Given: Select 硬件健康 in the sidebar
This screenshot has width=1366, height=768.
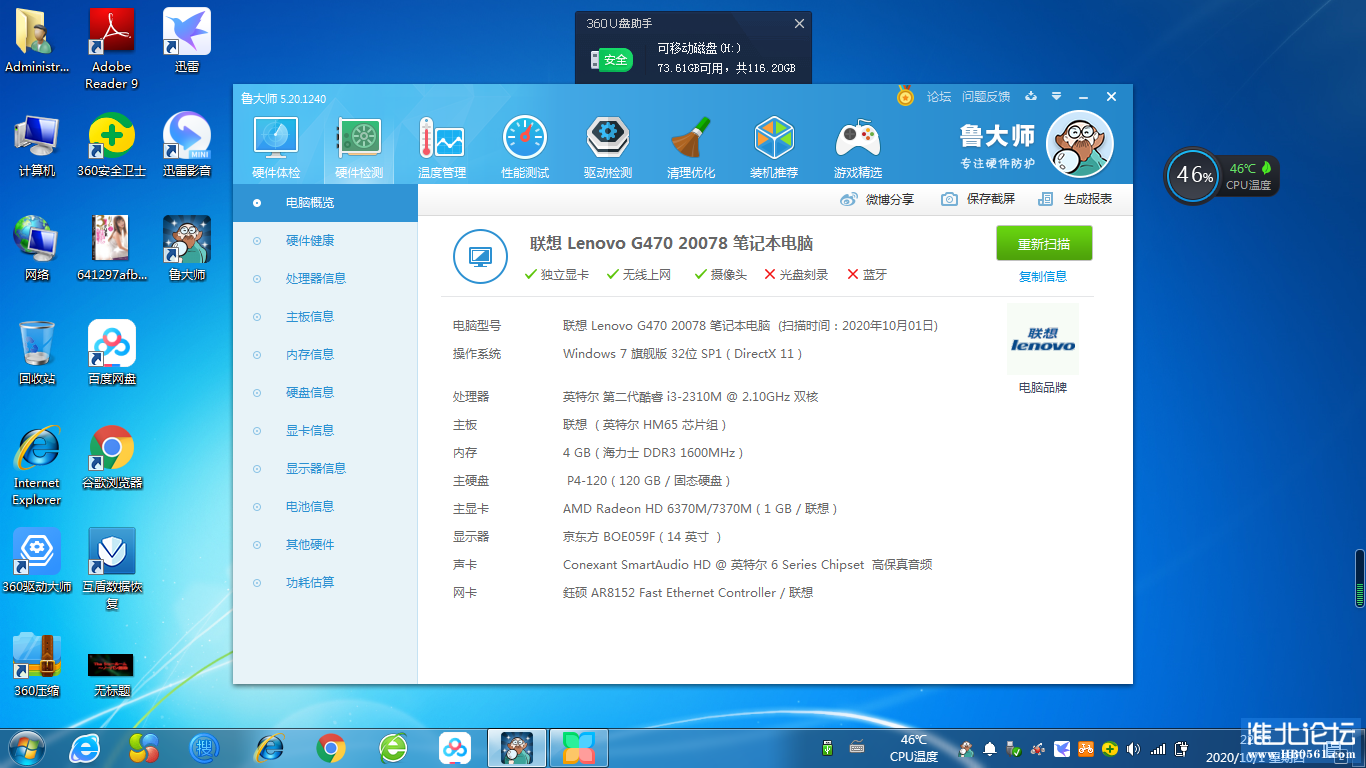Looking at the screenshot, I should coord(325,241).
